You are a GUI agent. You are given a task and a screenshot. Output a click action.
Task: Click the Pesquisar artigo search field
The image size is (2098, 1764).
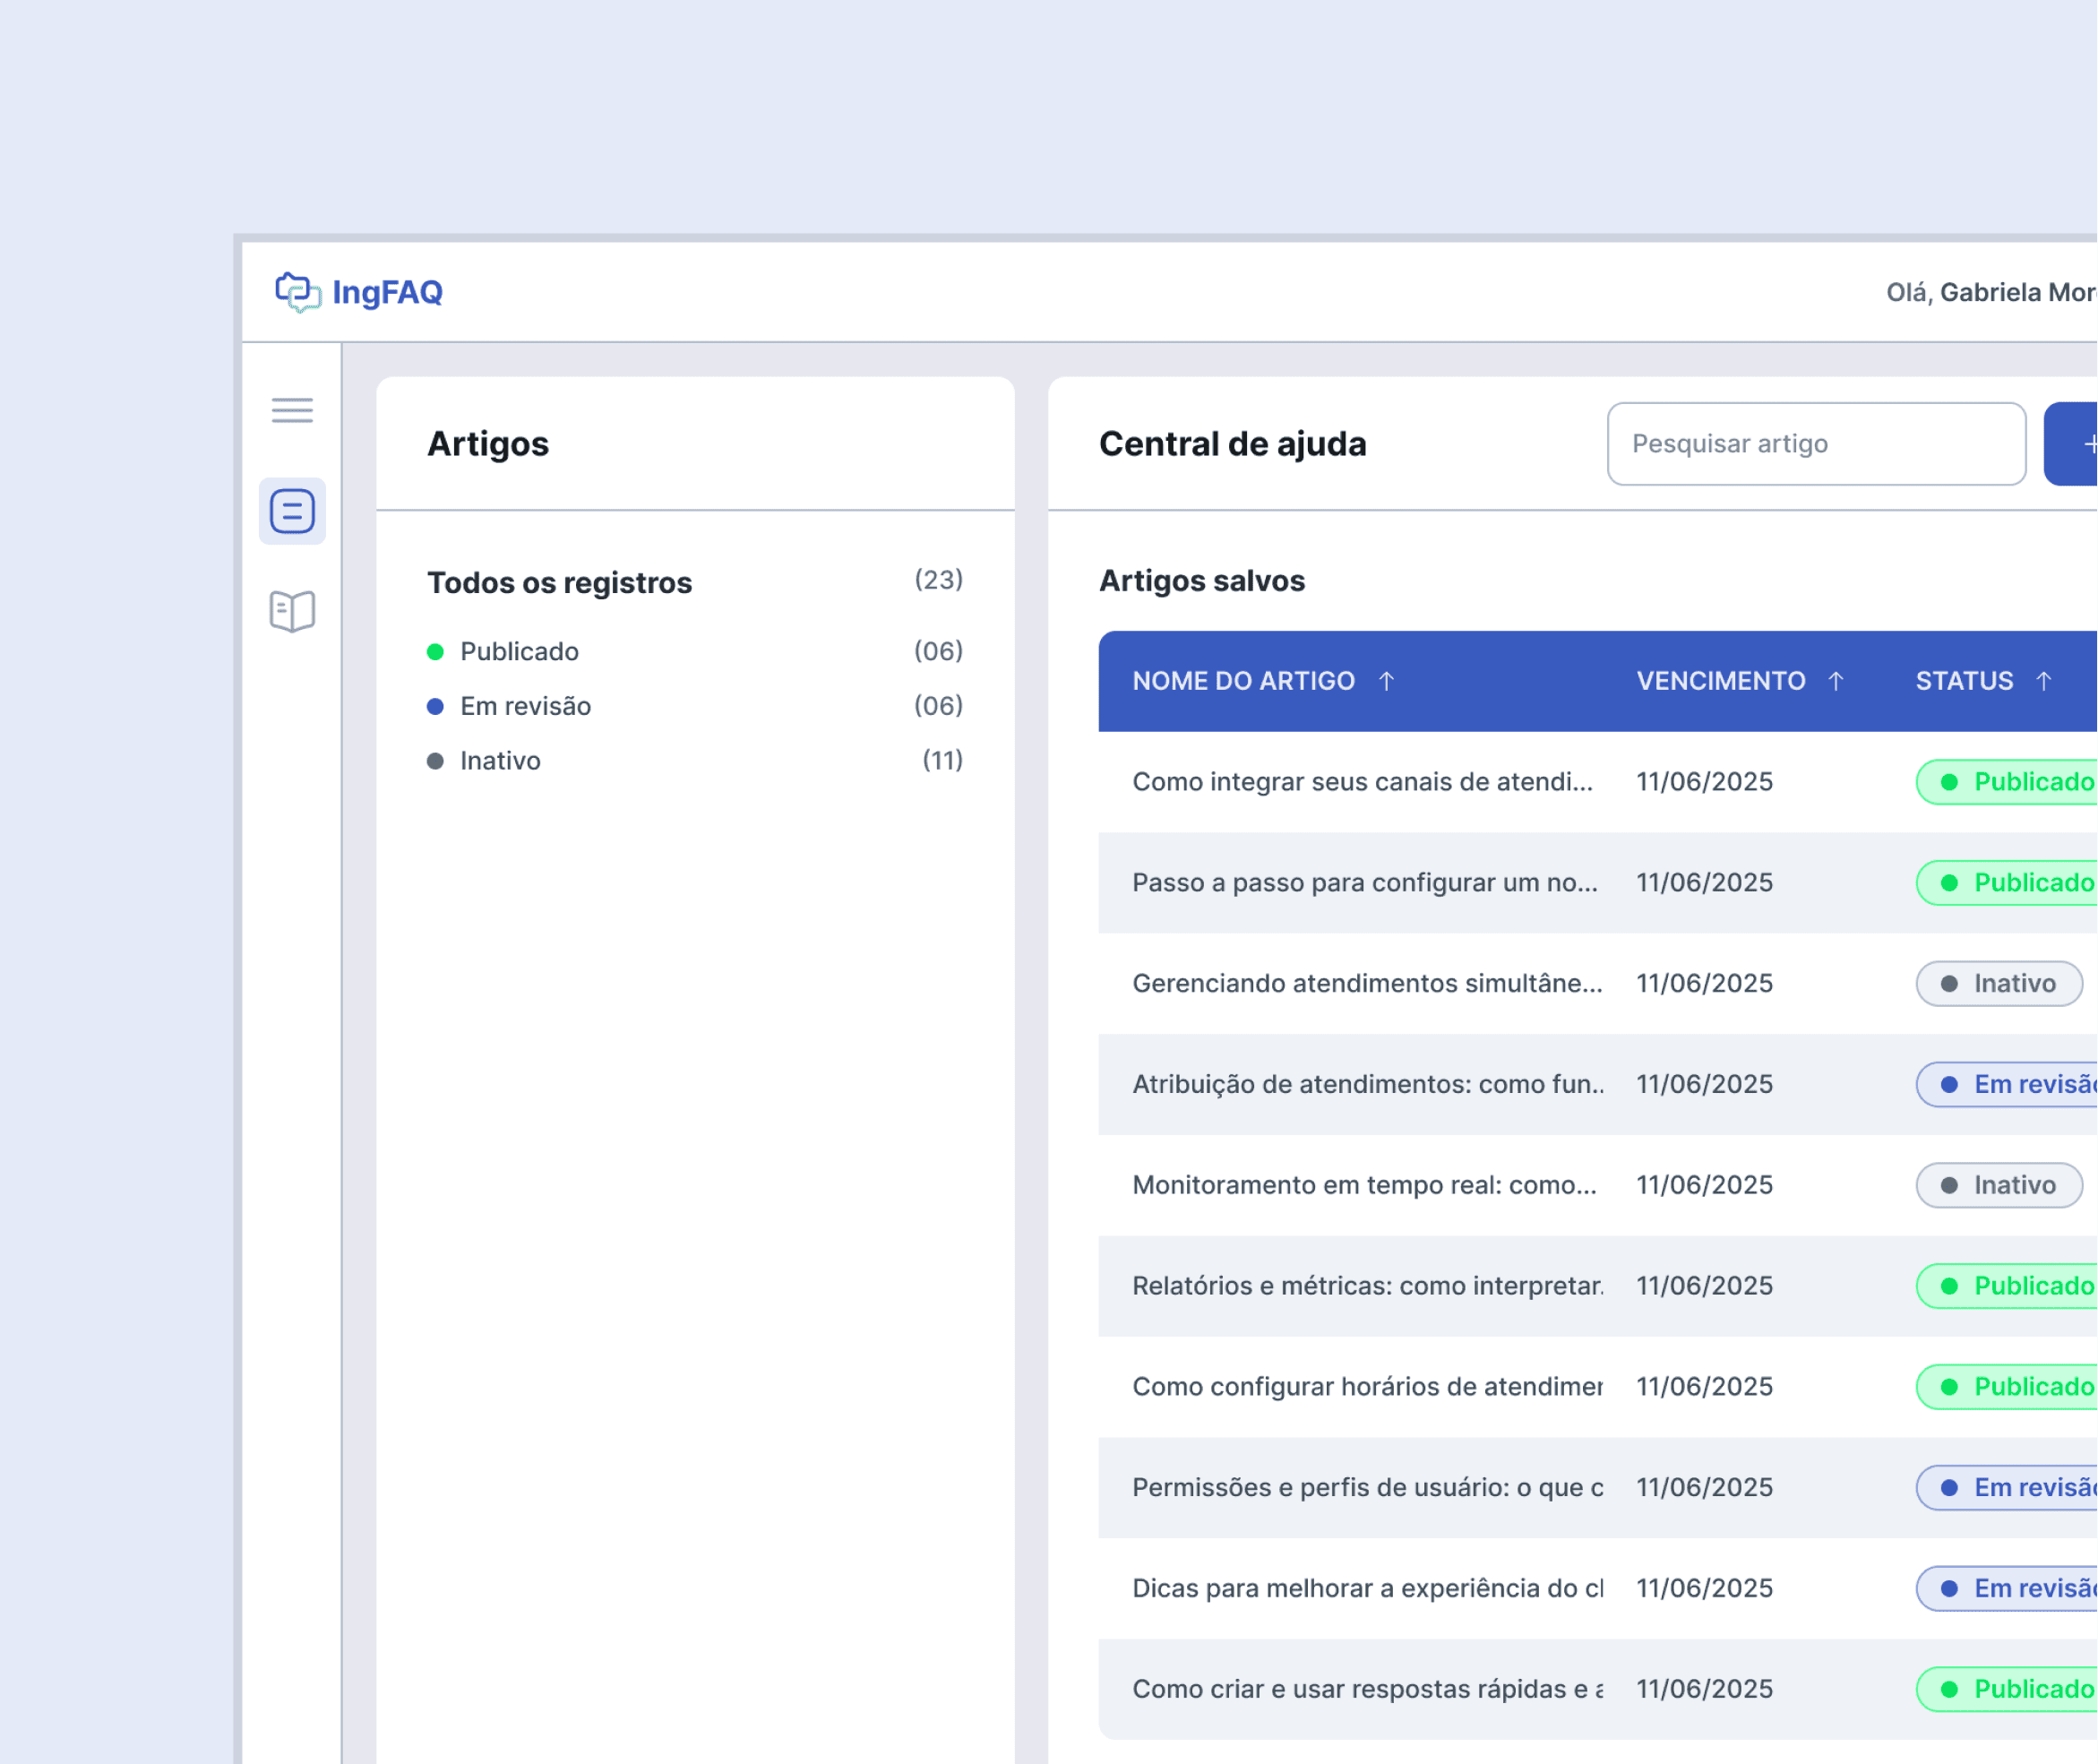[1815, 444]
